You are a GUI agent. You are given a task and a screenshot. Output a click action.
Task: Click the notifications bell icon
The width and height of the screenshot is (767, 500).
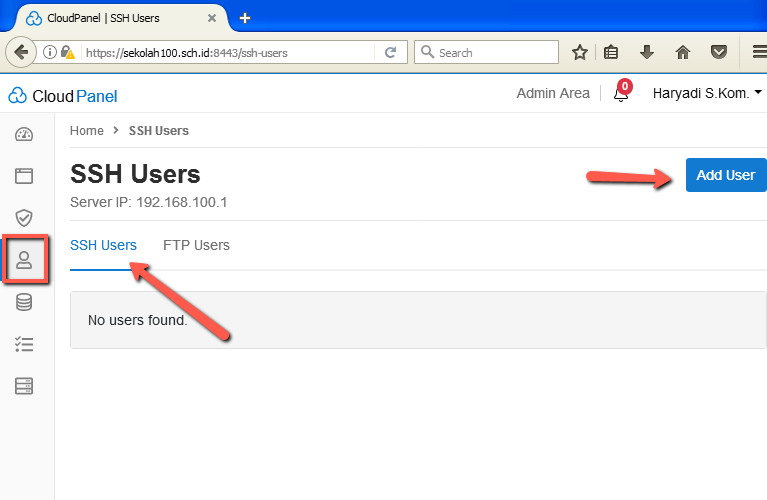621,95
